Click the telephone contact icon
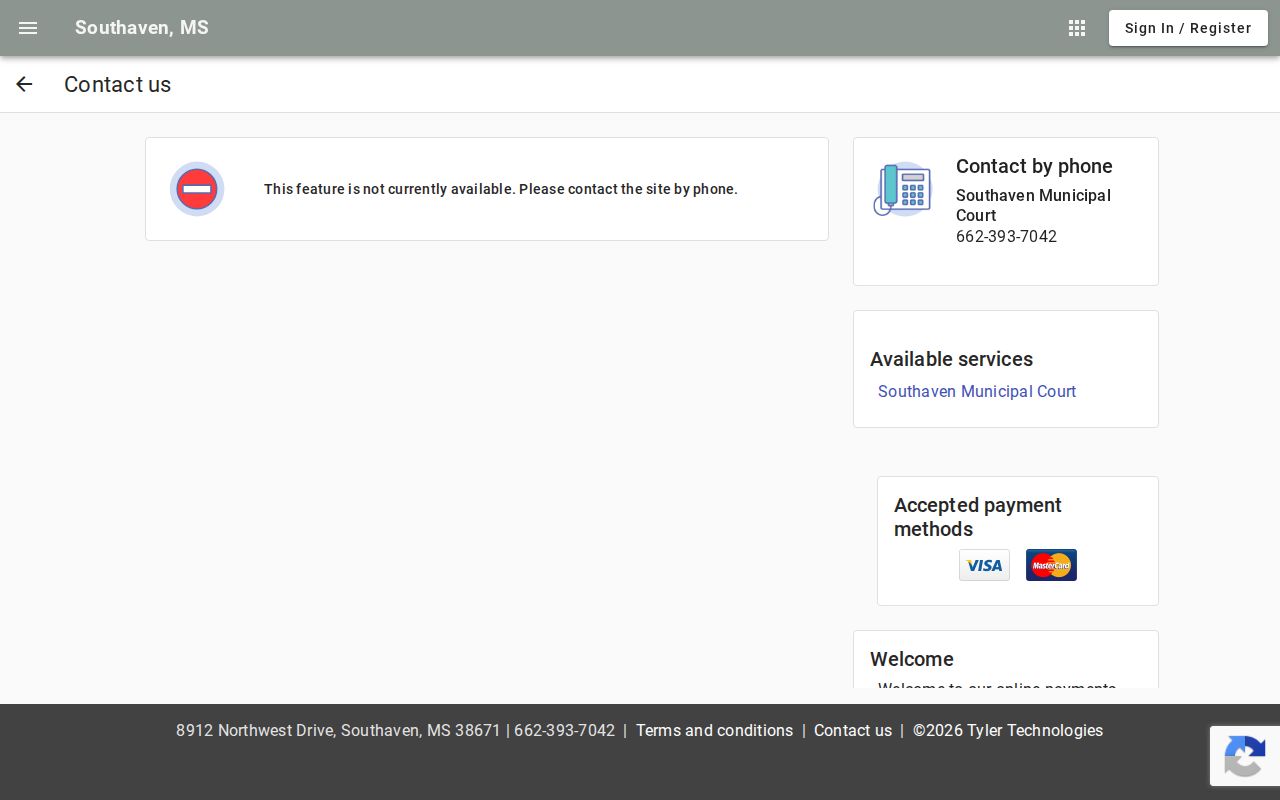Screen dimensions: 1280x800 point(902,189)
